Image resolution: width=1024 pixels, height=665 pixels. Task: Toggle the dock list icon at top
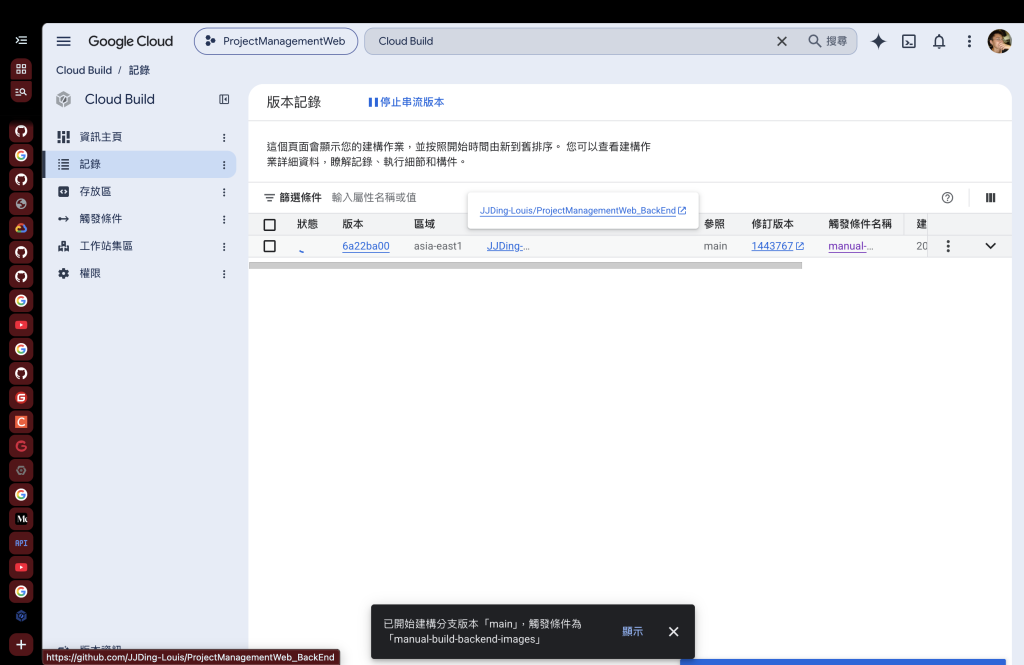[22, 41]
